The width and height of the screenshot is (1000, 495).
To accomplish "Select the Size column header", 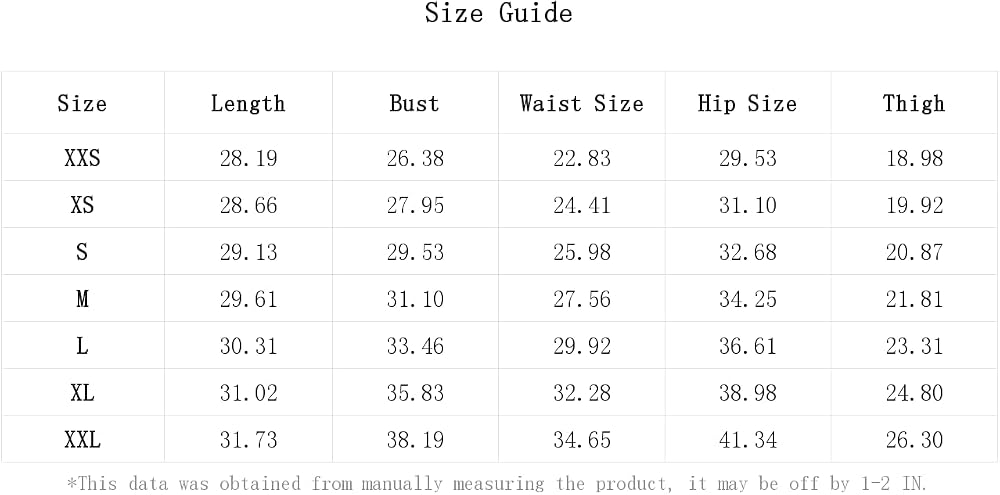I will (x=82, y=103).
